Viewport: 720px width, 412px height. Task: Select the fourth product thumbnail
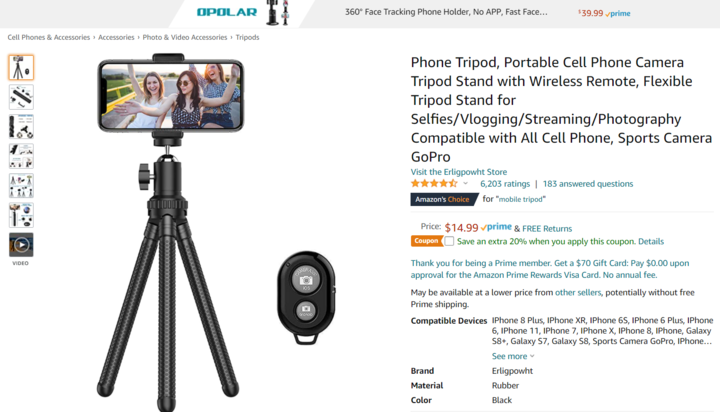(x=21, y=156)
